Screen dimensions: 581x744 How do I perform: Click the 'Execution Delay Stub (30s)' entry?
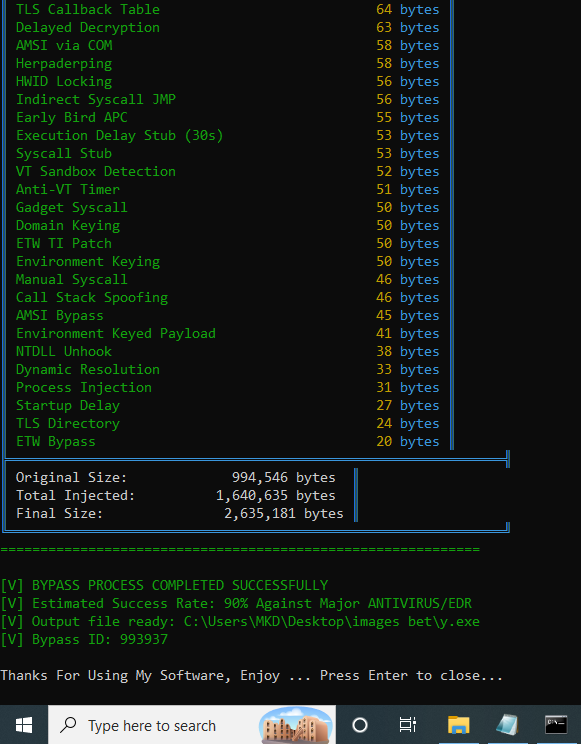click(120, 136)
